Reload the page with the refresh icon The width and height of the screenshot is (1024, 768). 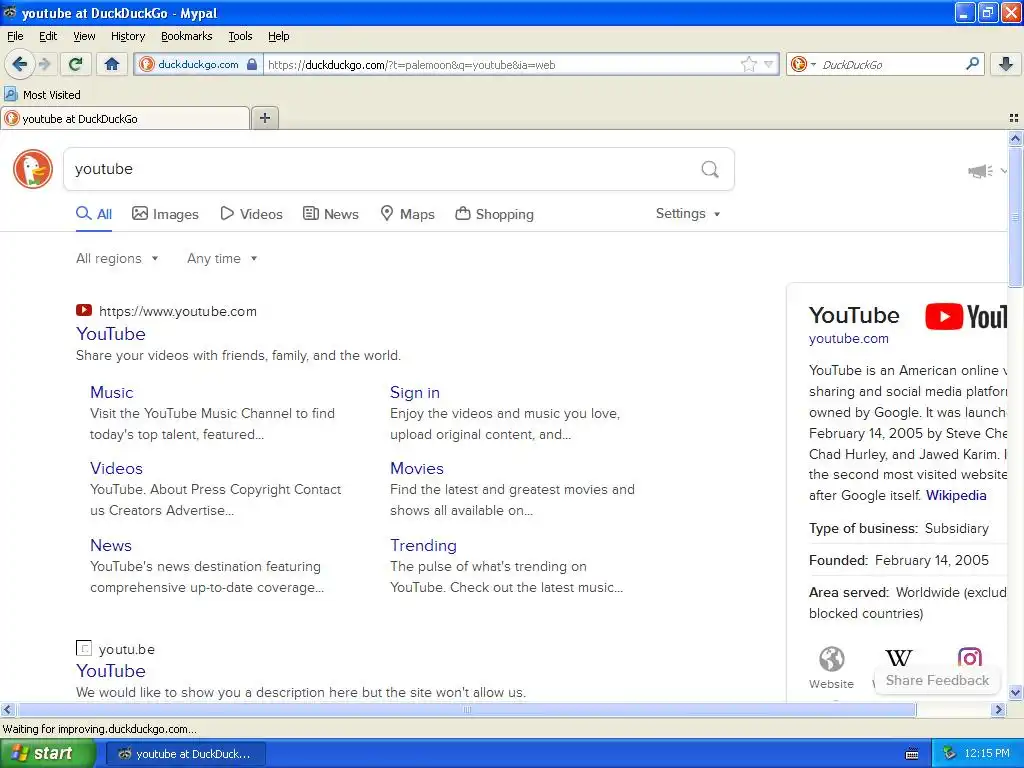click(76, 64)
